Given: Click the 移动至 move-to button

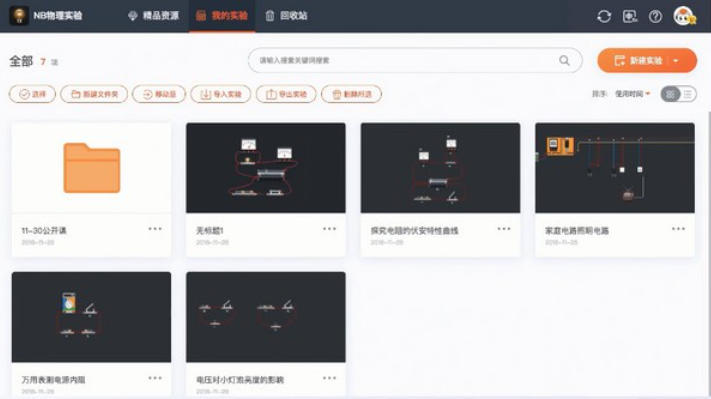Looking at the screenshot, I should click(x=159, y=94).
